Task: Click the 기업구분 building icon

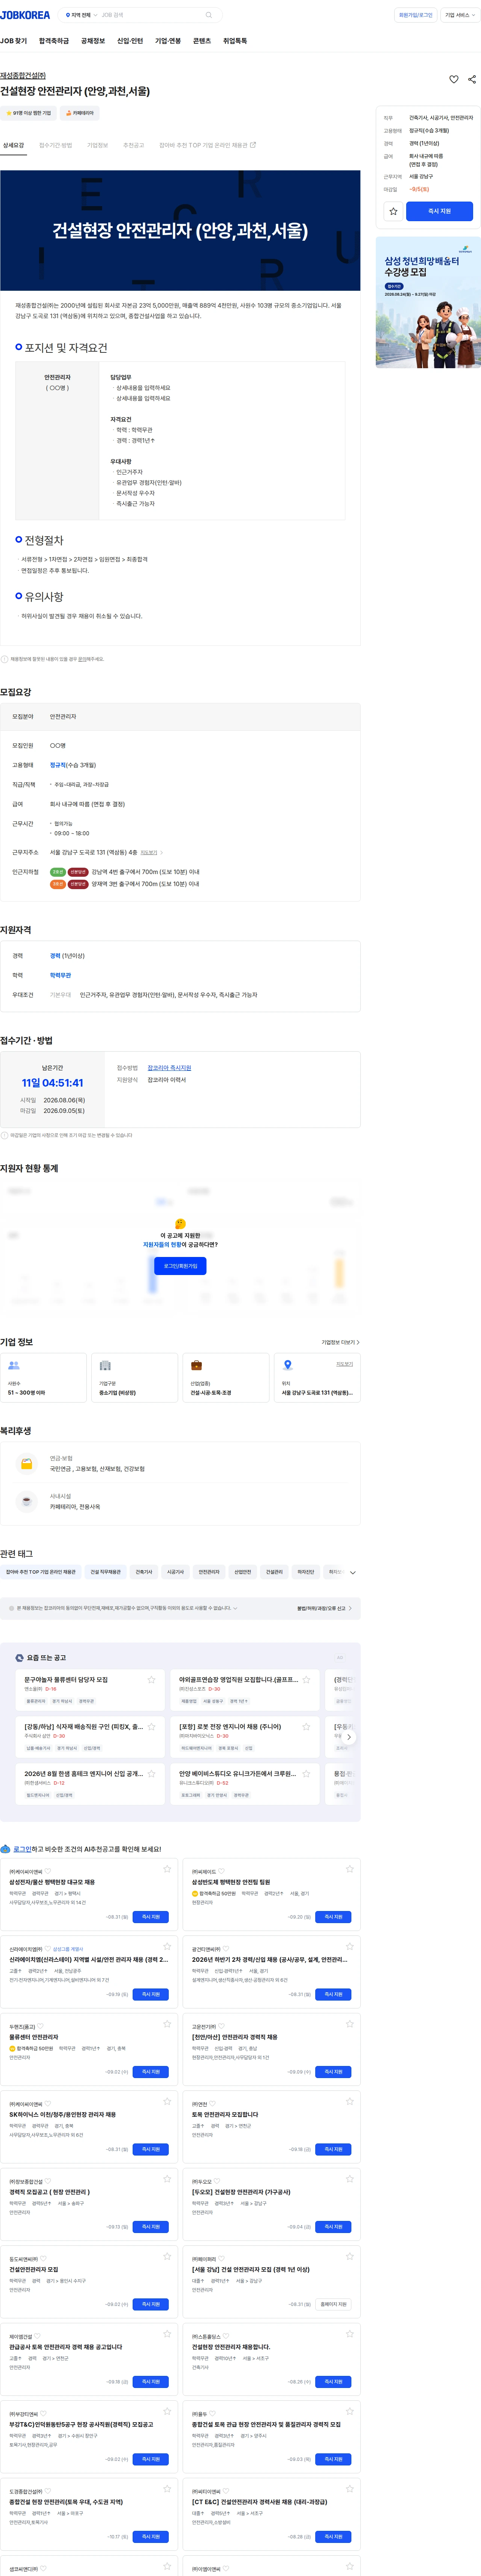Action: click(x=105, y=1365)
